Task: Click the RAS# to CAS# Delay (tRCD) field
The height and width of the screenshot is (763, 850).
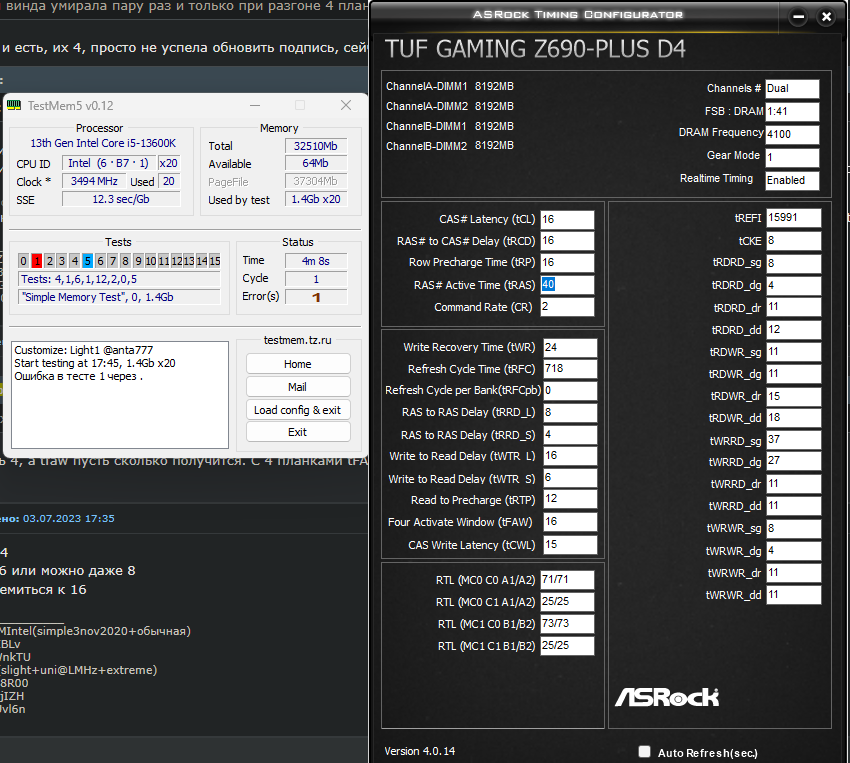Action: (567, 241)
